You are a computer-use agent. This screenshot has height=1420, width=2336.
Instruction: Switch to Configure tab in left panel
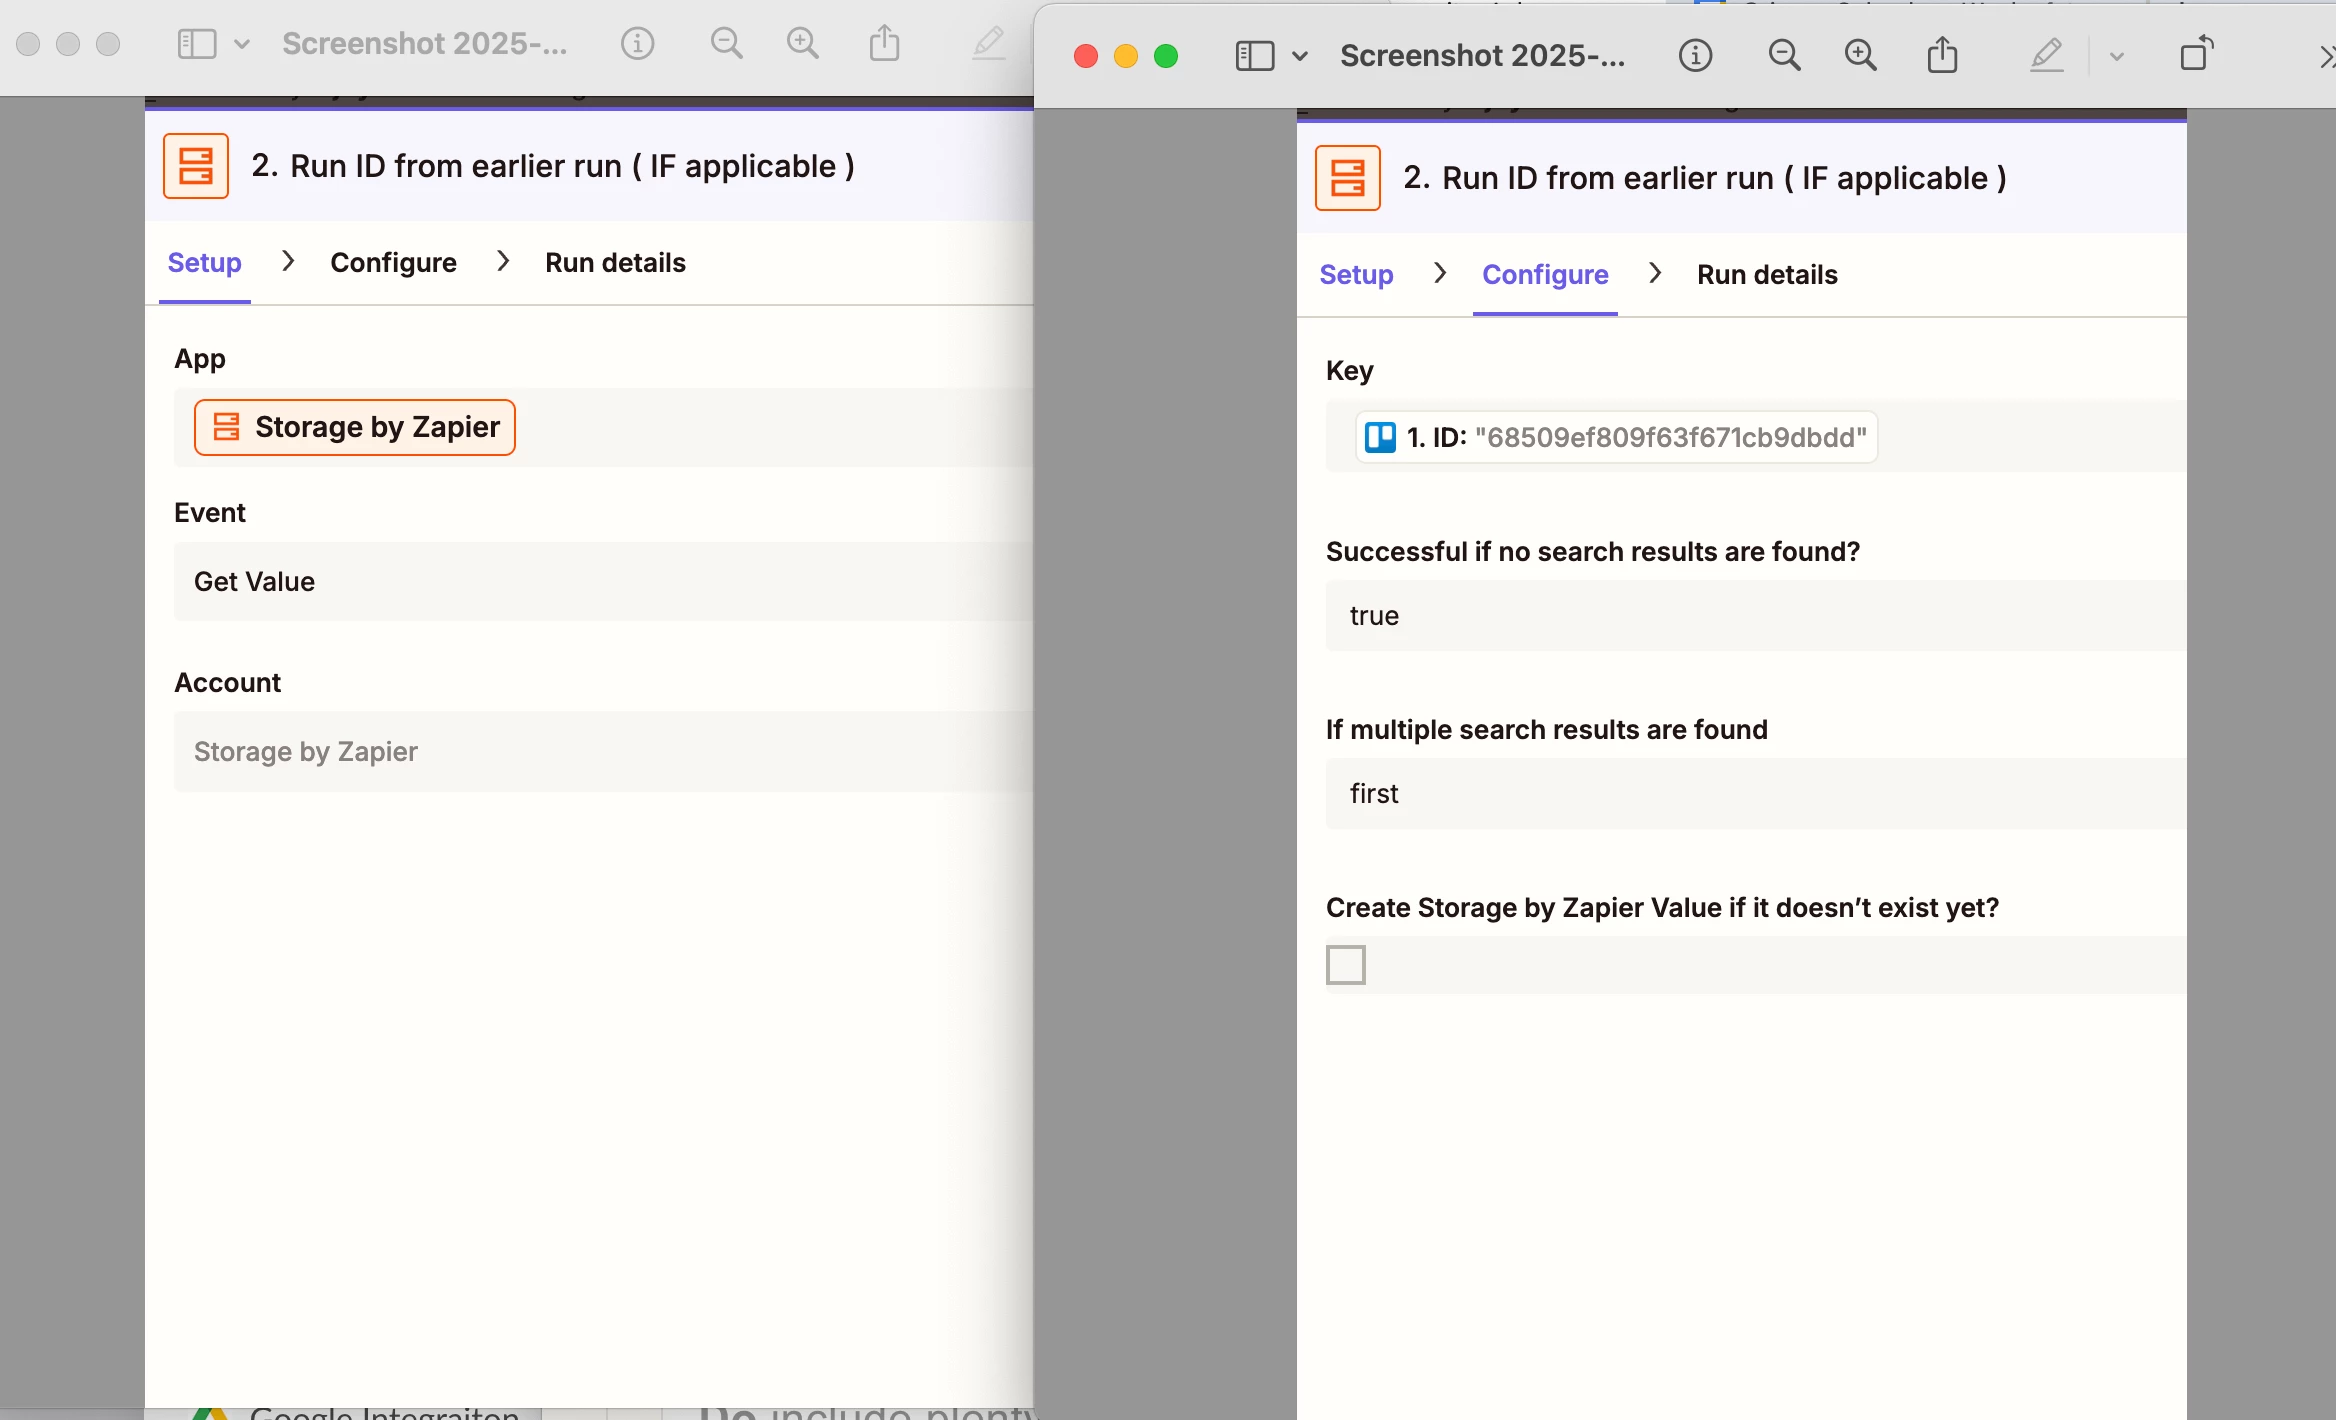point(393,263)
